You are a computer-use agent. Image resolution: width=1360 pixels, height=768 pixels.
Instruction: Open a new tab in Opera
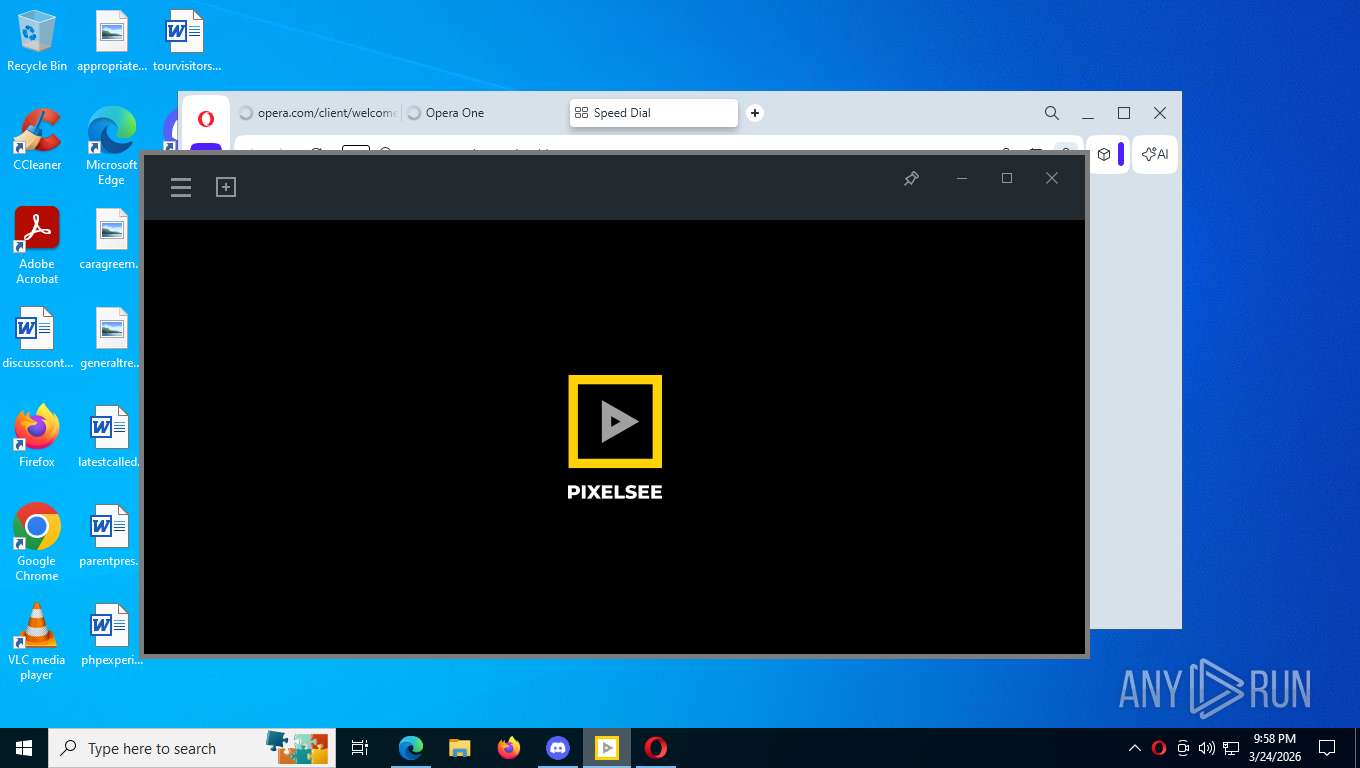pos(755,113)
